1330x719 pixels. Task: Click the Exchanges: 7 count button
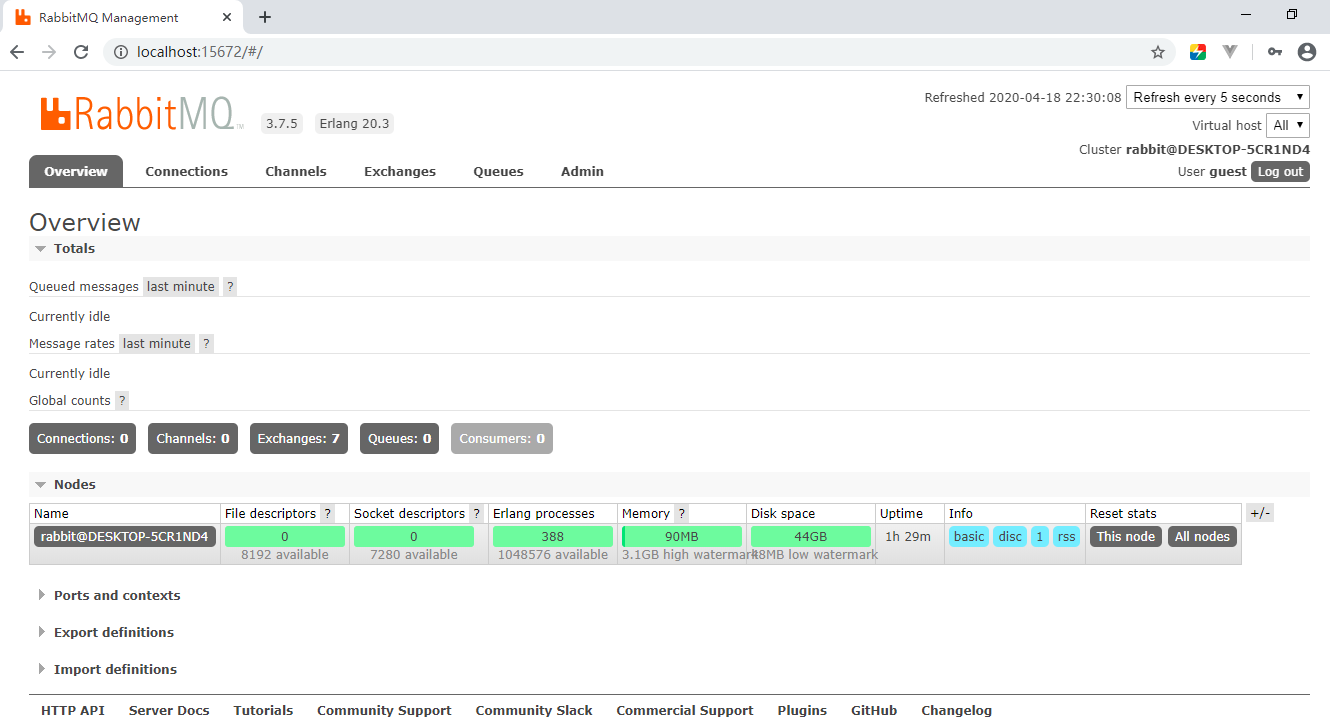point(299,439)
